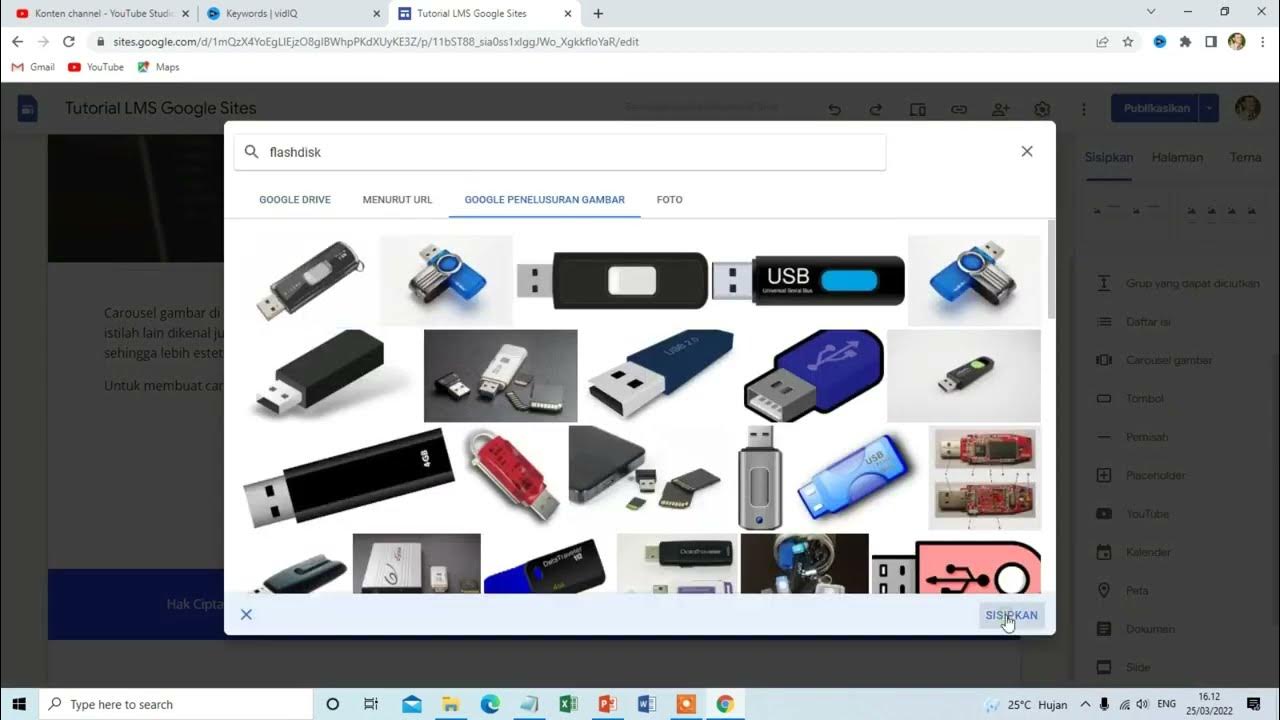1280x720 pixels.
Task: Close the image picker dialog with X
Action: pyautogui.click(x=1026, y=151)
